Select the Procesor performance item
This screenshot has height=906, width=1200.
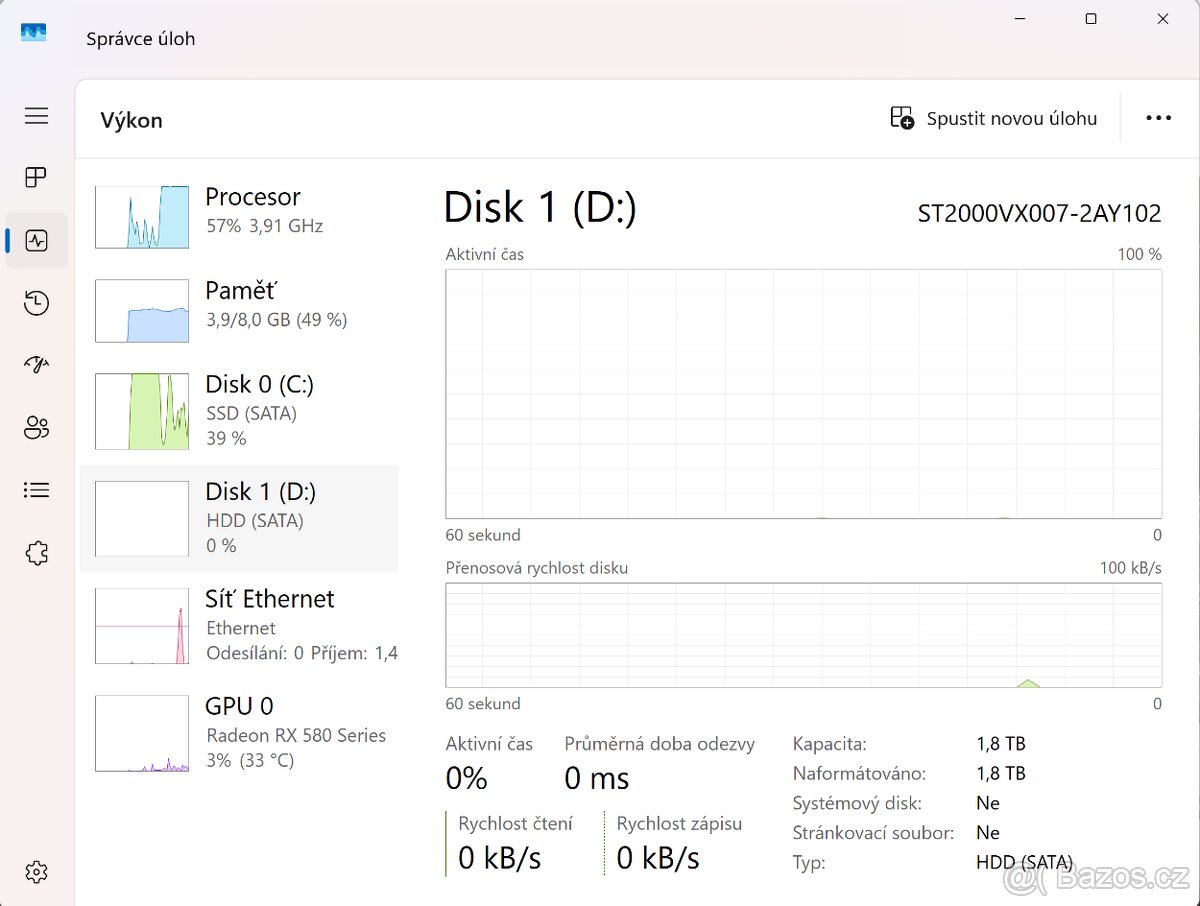[x=238, y=211]
